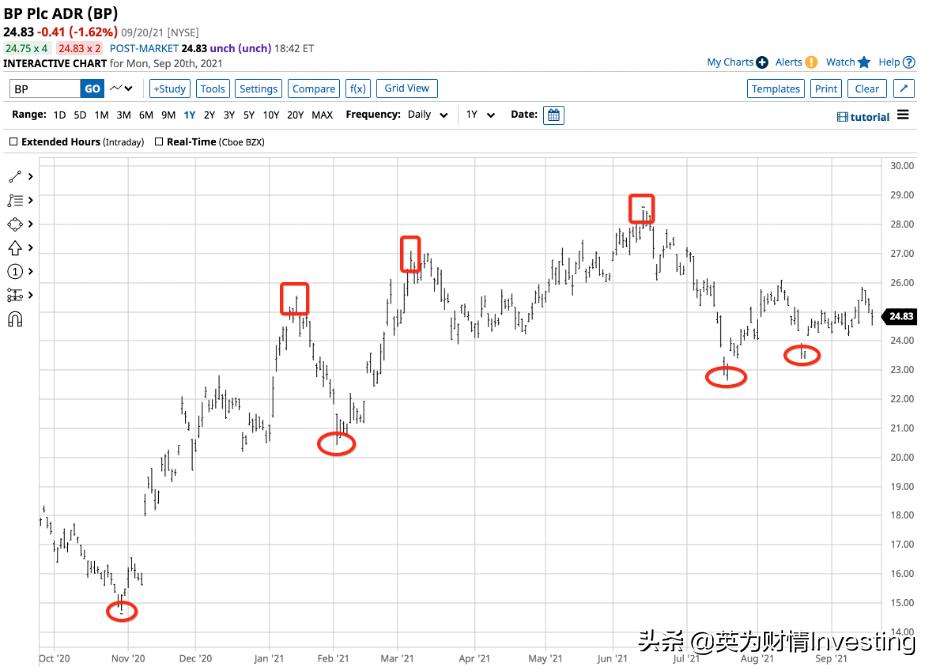This screenshot has width=936, height=672.
Task: Enable the Extended Hours checkbox
Action: tap(13, 142)
